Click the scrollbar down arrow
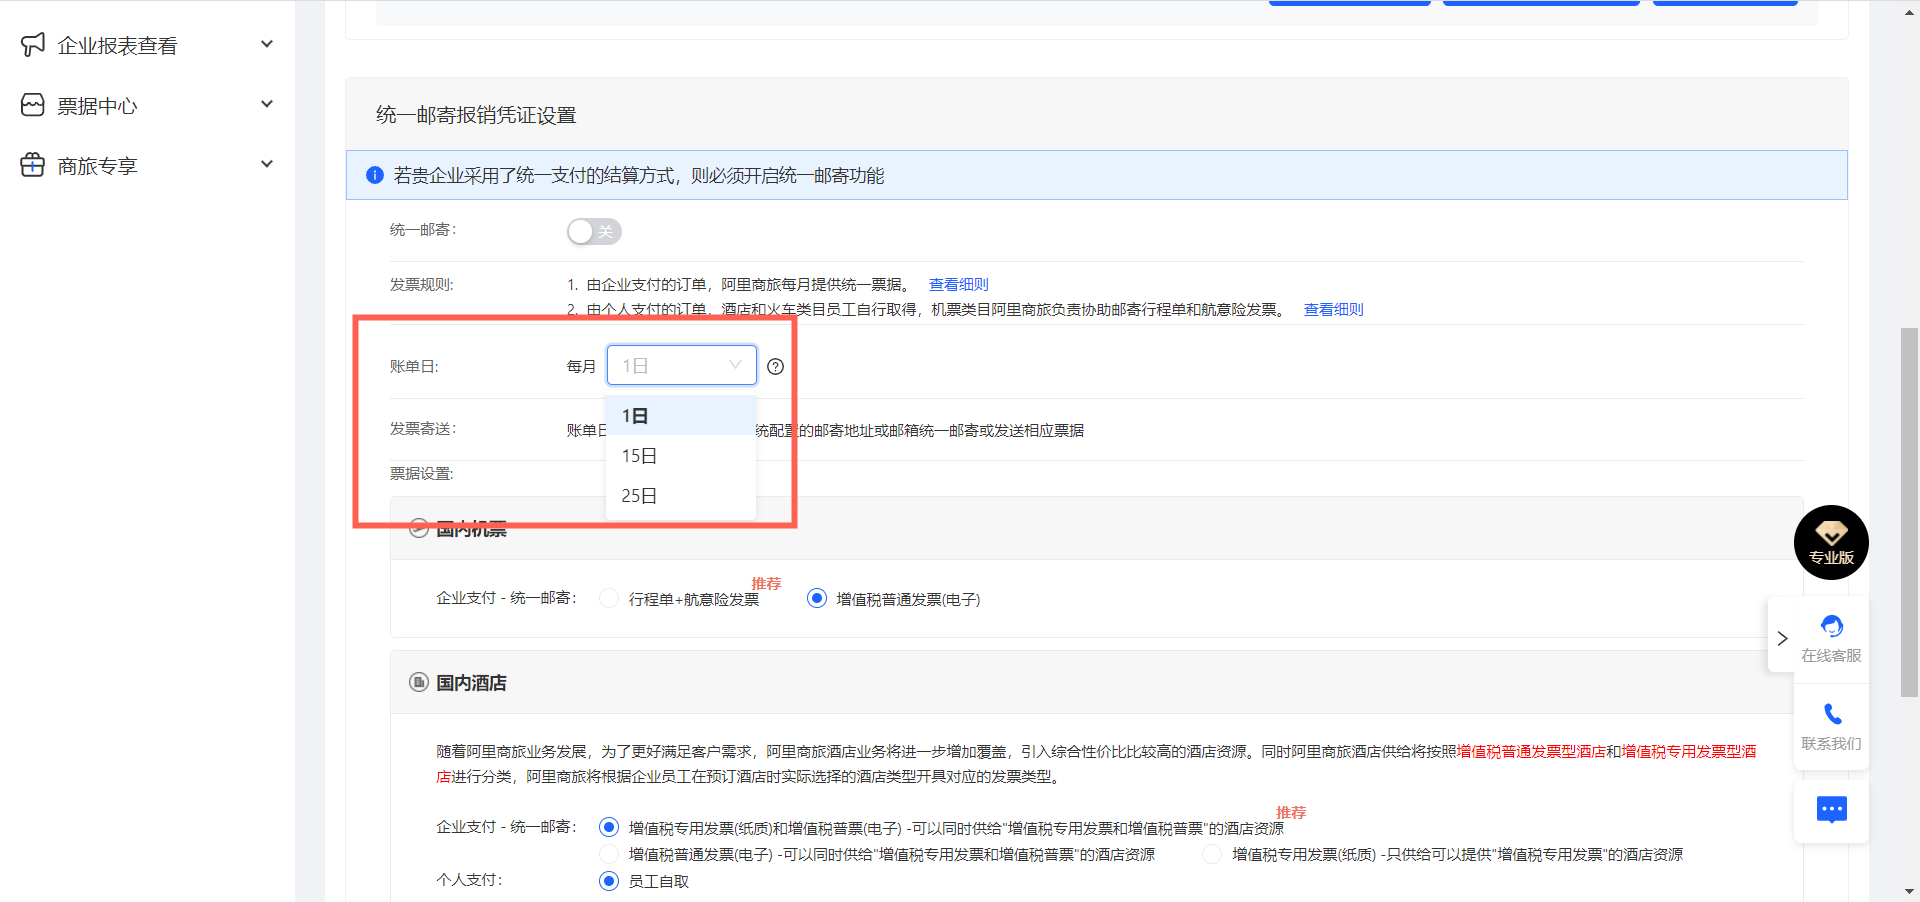 [x=1909, y=891]
